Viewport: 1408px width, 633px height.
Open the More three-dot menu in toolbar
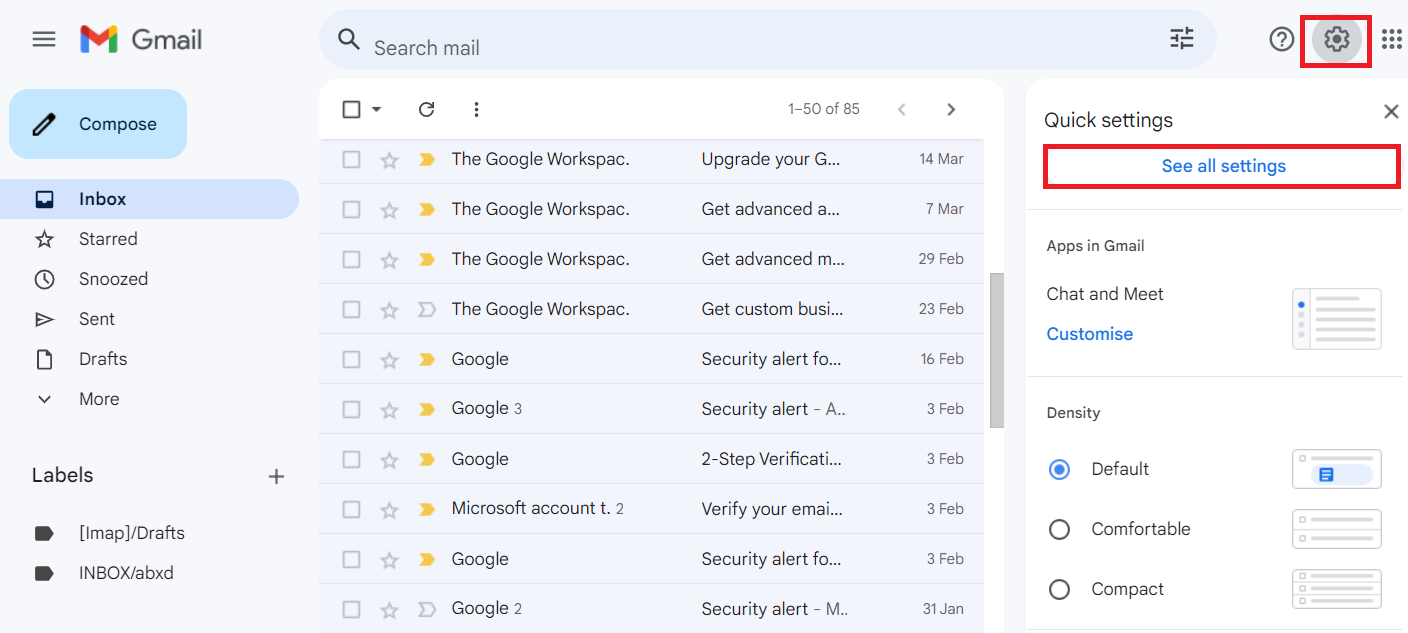476,109
